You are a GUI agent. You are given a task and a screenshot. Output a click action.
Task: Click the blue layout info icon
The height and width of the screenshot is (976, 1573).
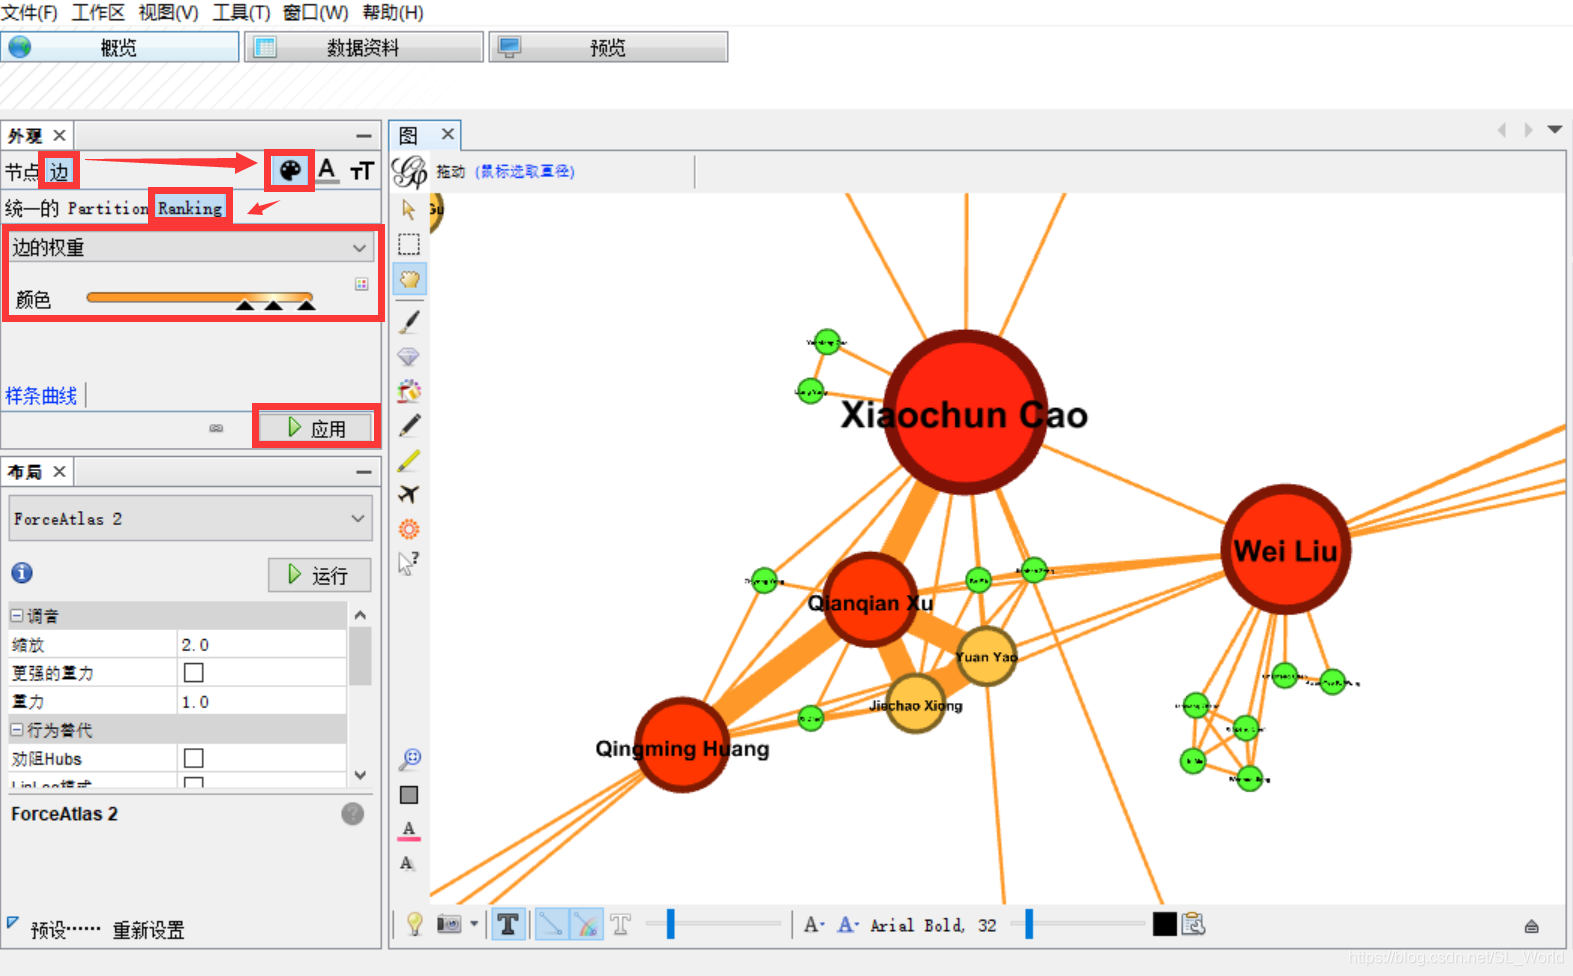pos(22,573)
